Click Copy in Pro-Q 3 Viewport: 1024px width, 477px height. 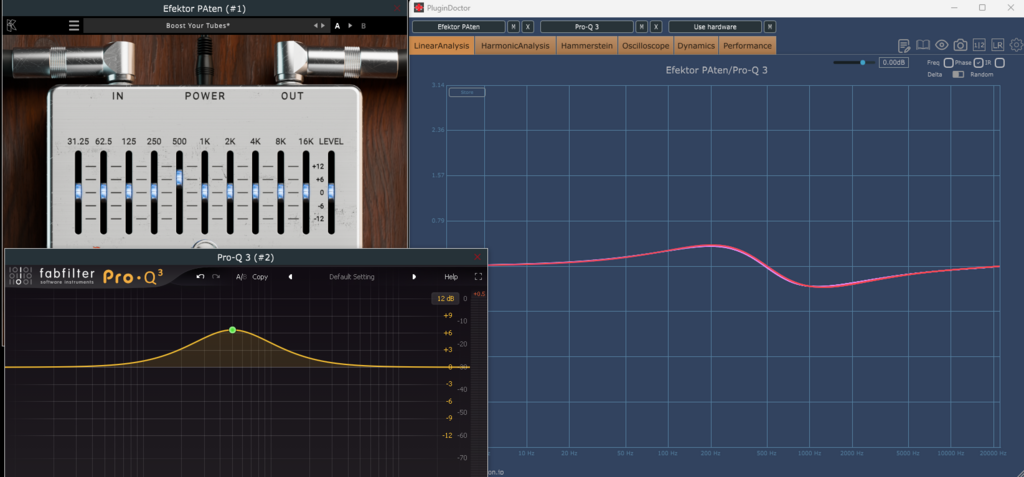click(x=260, y=276)
